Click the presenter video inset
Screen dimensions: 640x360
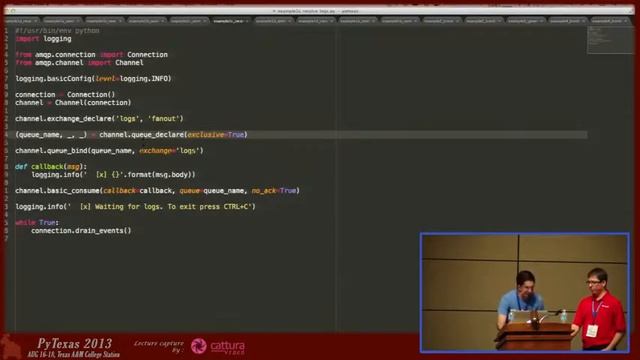pos(525,293)
